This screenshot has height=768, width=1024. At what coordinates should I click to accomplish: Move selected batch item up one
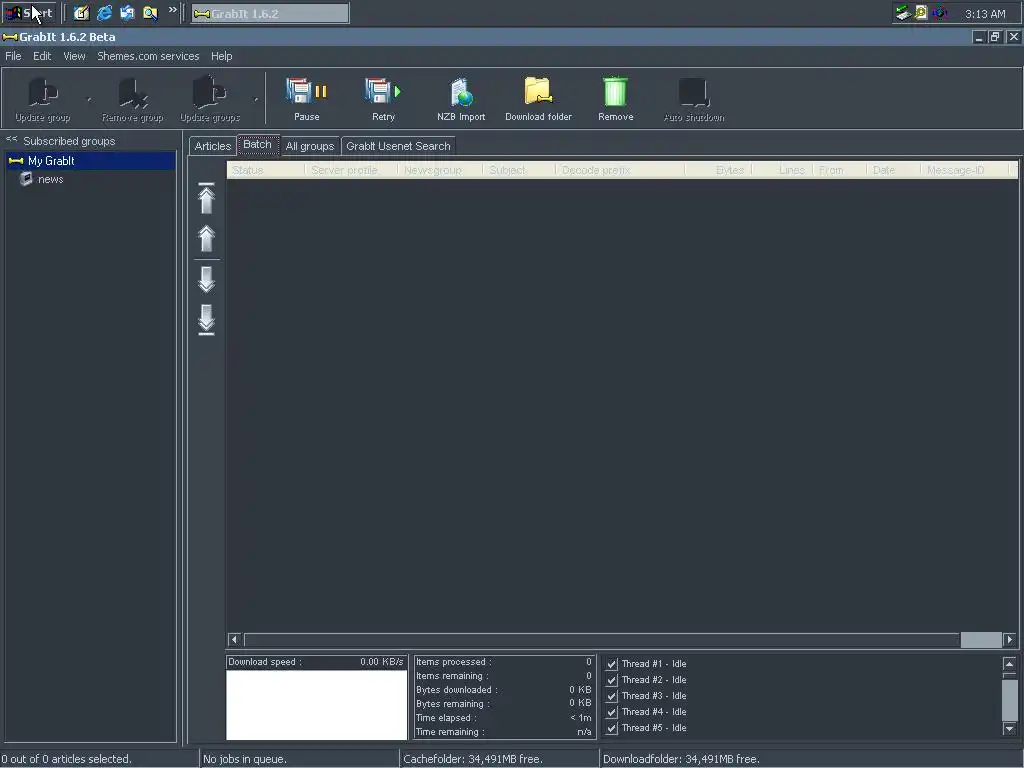pyautogui.click(x=206, y=238)
